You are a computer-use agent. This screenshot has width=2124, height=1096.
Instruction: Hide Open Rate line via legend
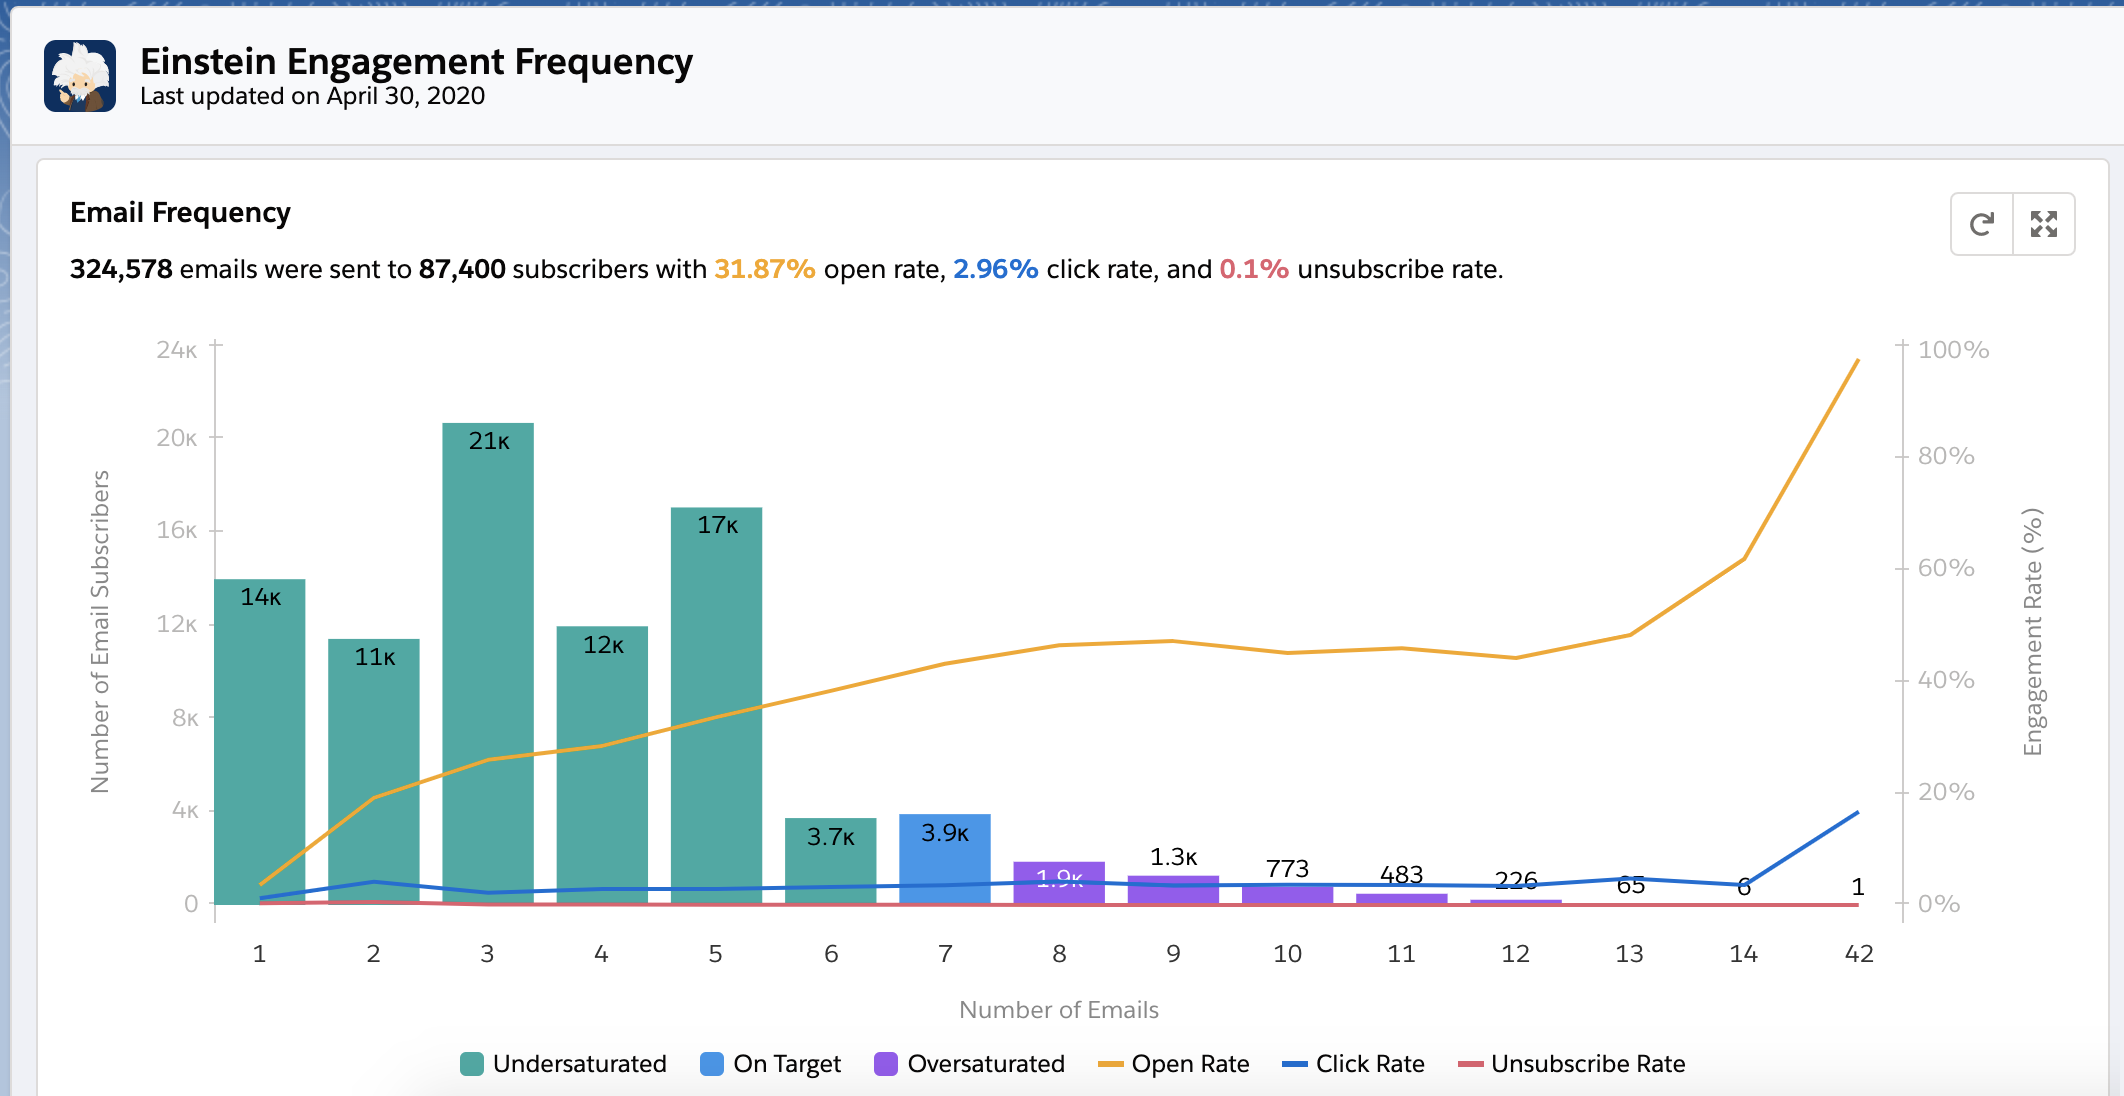point(1189,1064)
